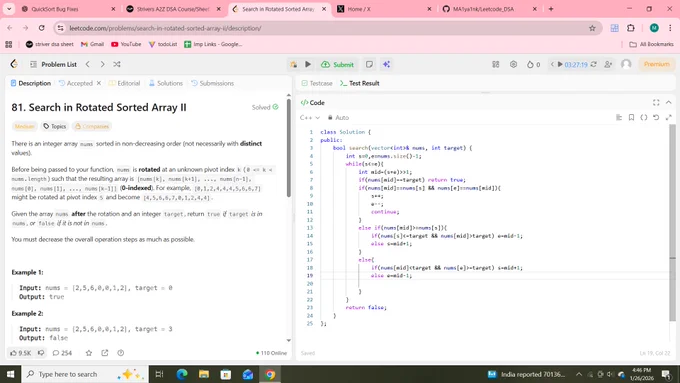
Task: Open the notes icon next to Submit
Action: pyautogui.click(x=369, y=64)
